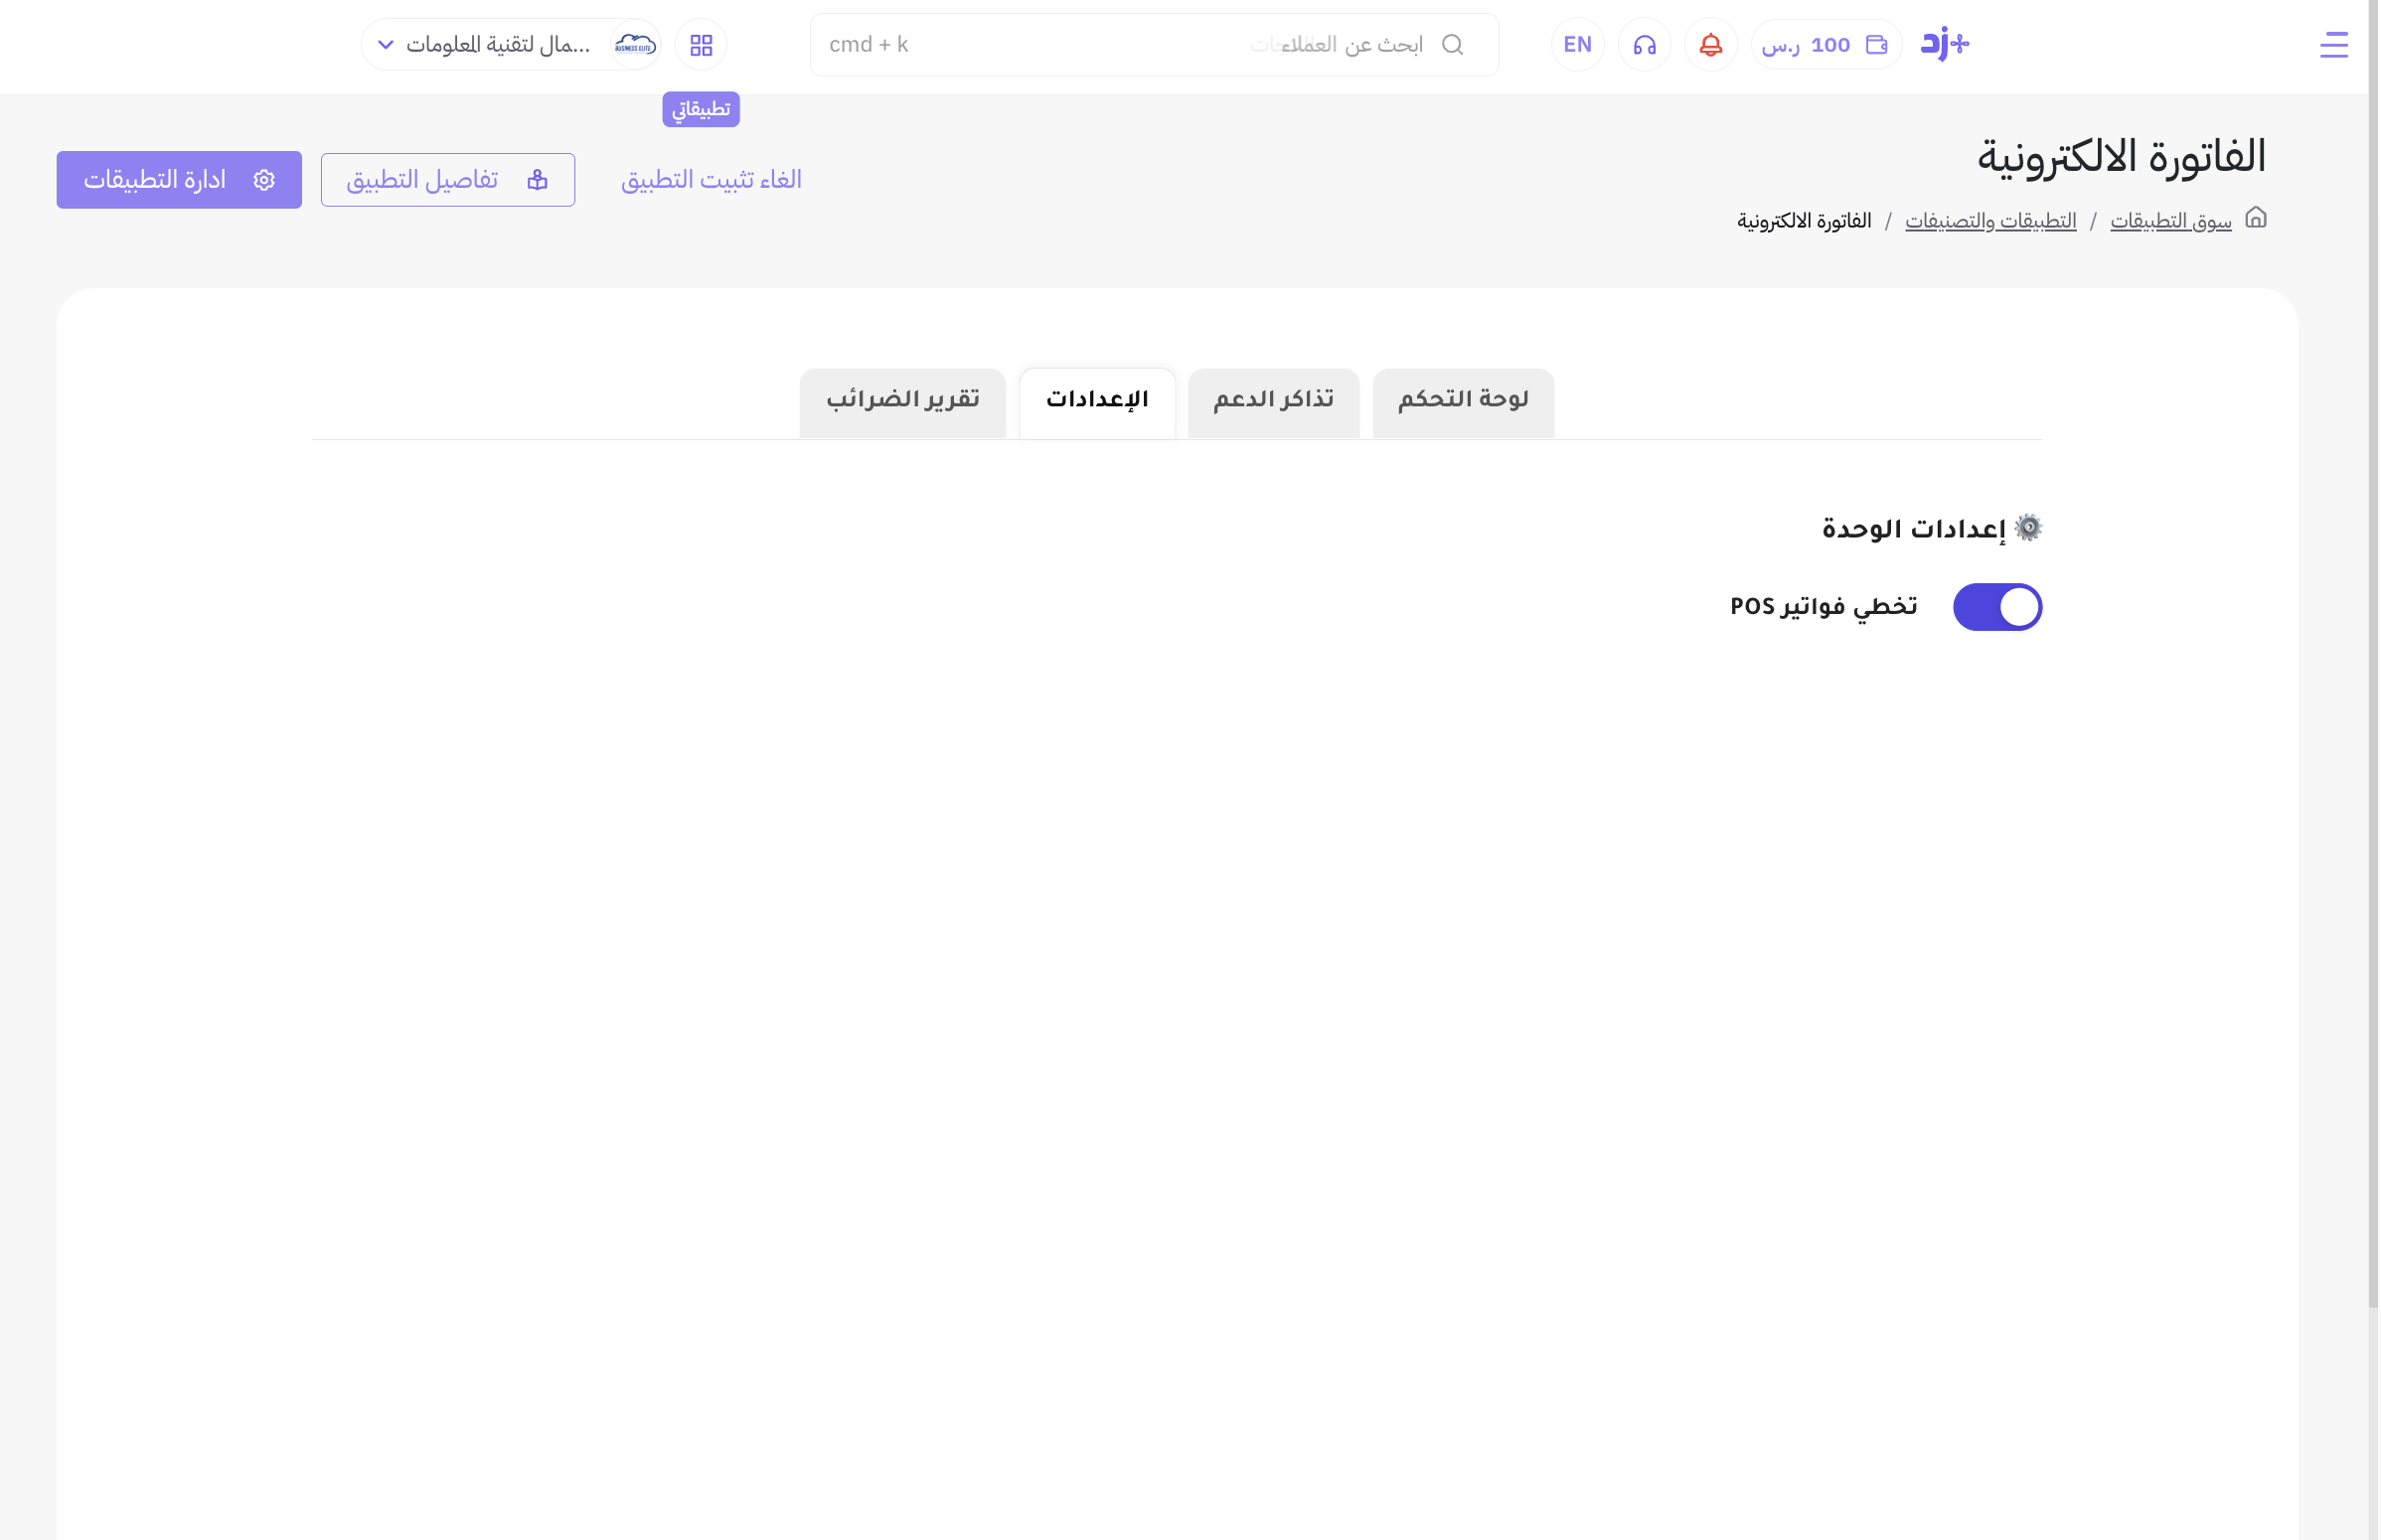Click the store logo avatar
2381x1540 pixels.
[635, 45]
